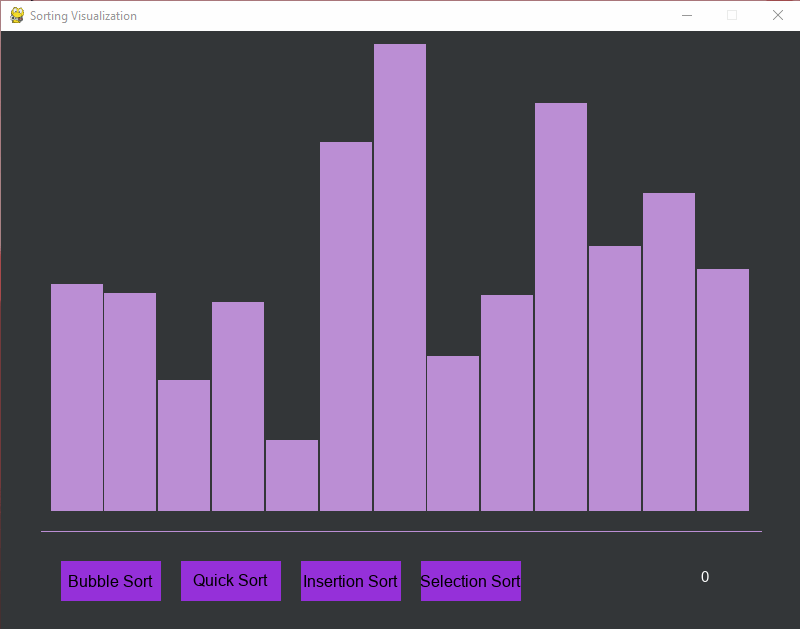This screenshot has width=800, height=629.
Task: Select the shortest bar in the chart
Action: [x=292, y=475]
